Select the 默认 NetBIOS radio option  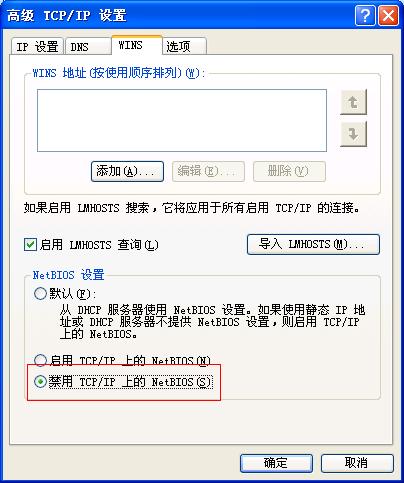tap(40, 294)
